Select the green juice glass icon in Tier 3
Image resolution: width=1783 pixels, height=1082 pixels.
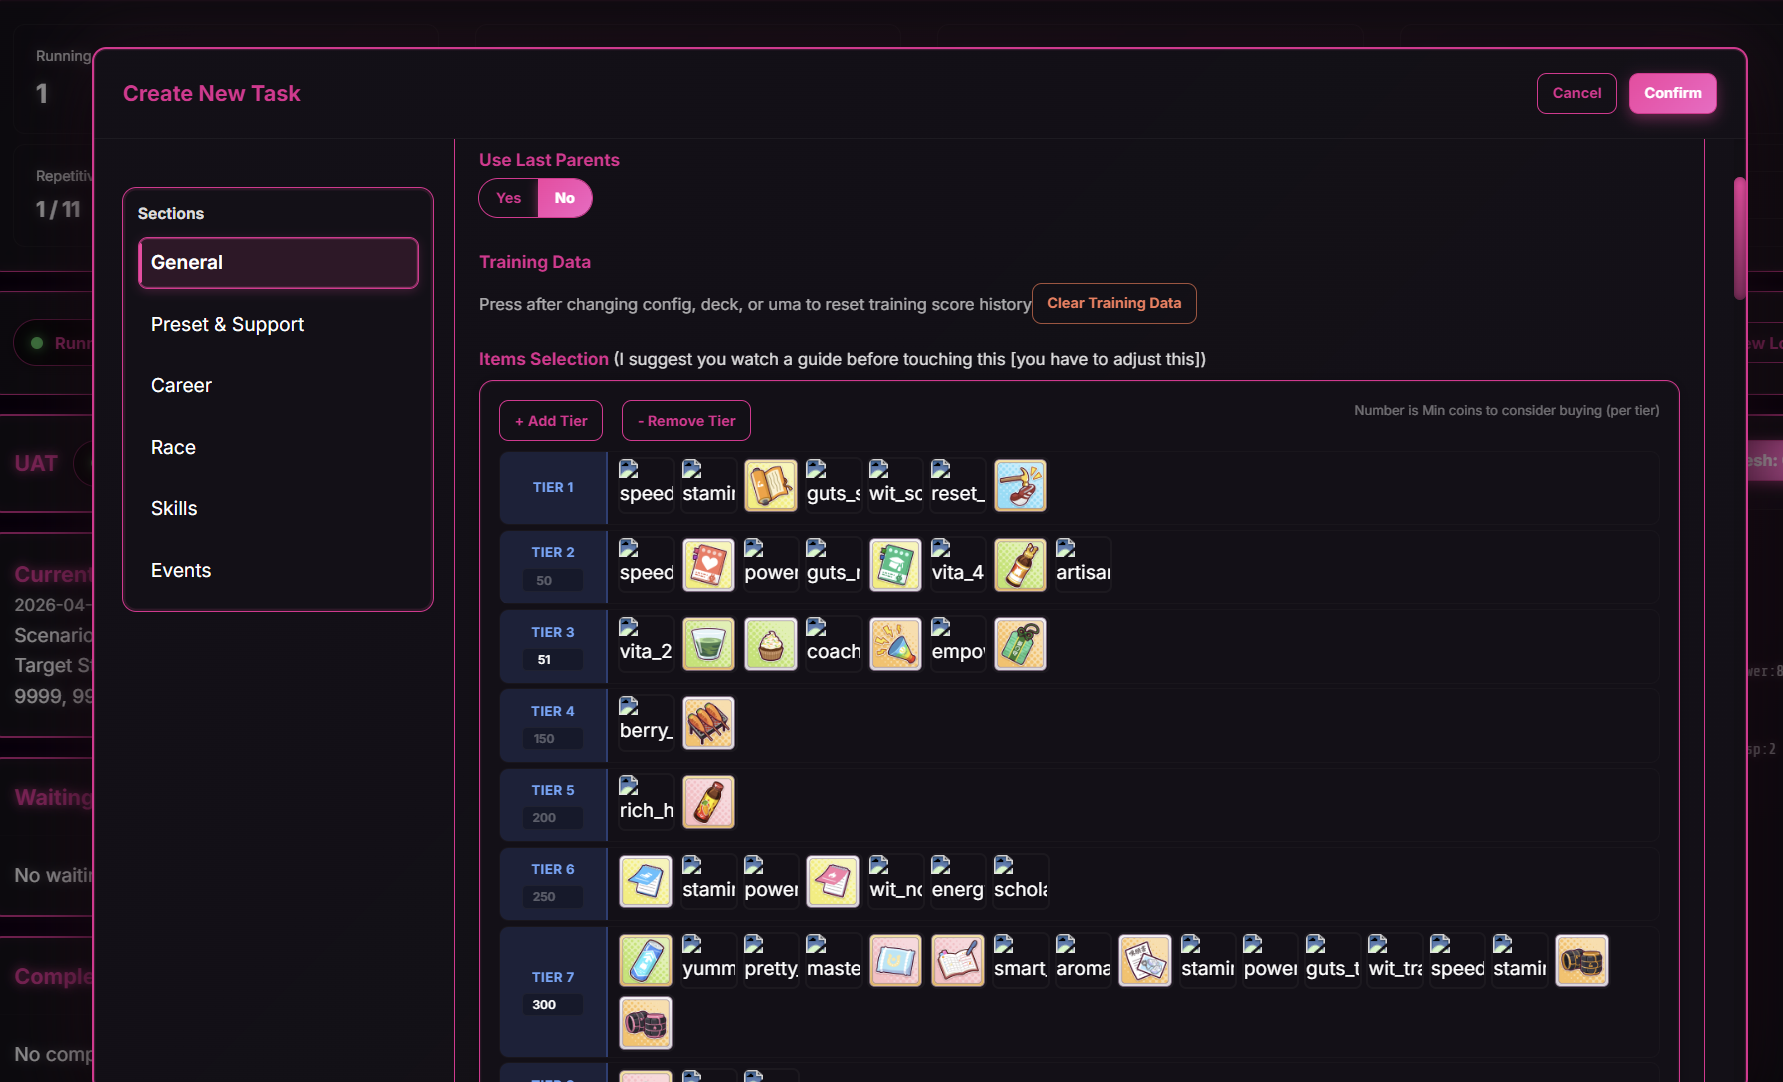pyautogui.click(x=708, y=644)
